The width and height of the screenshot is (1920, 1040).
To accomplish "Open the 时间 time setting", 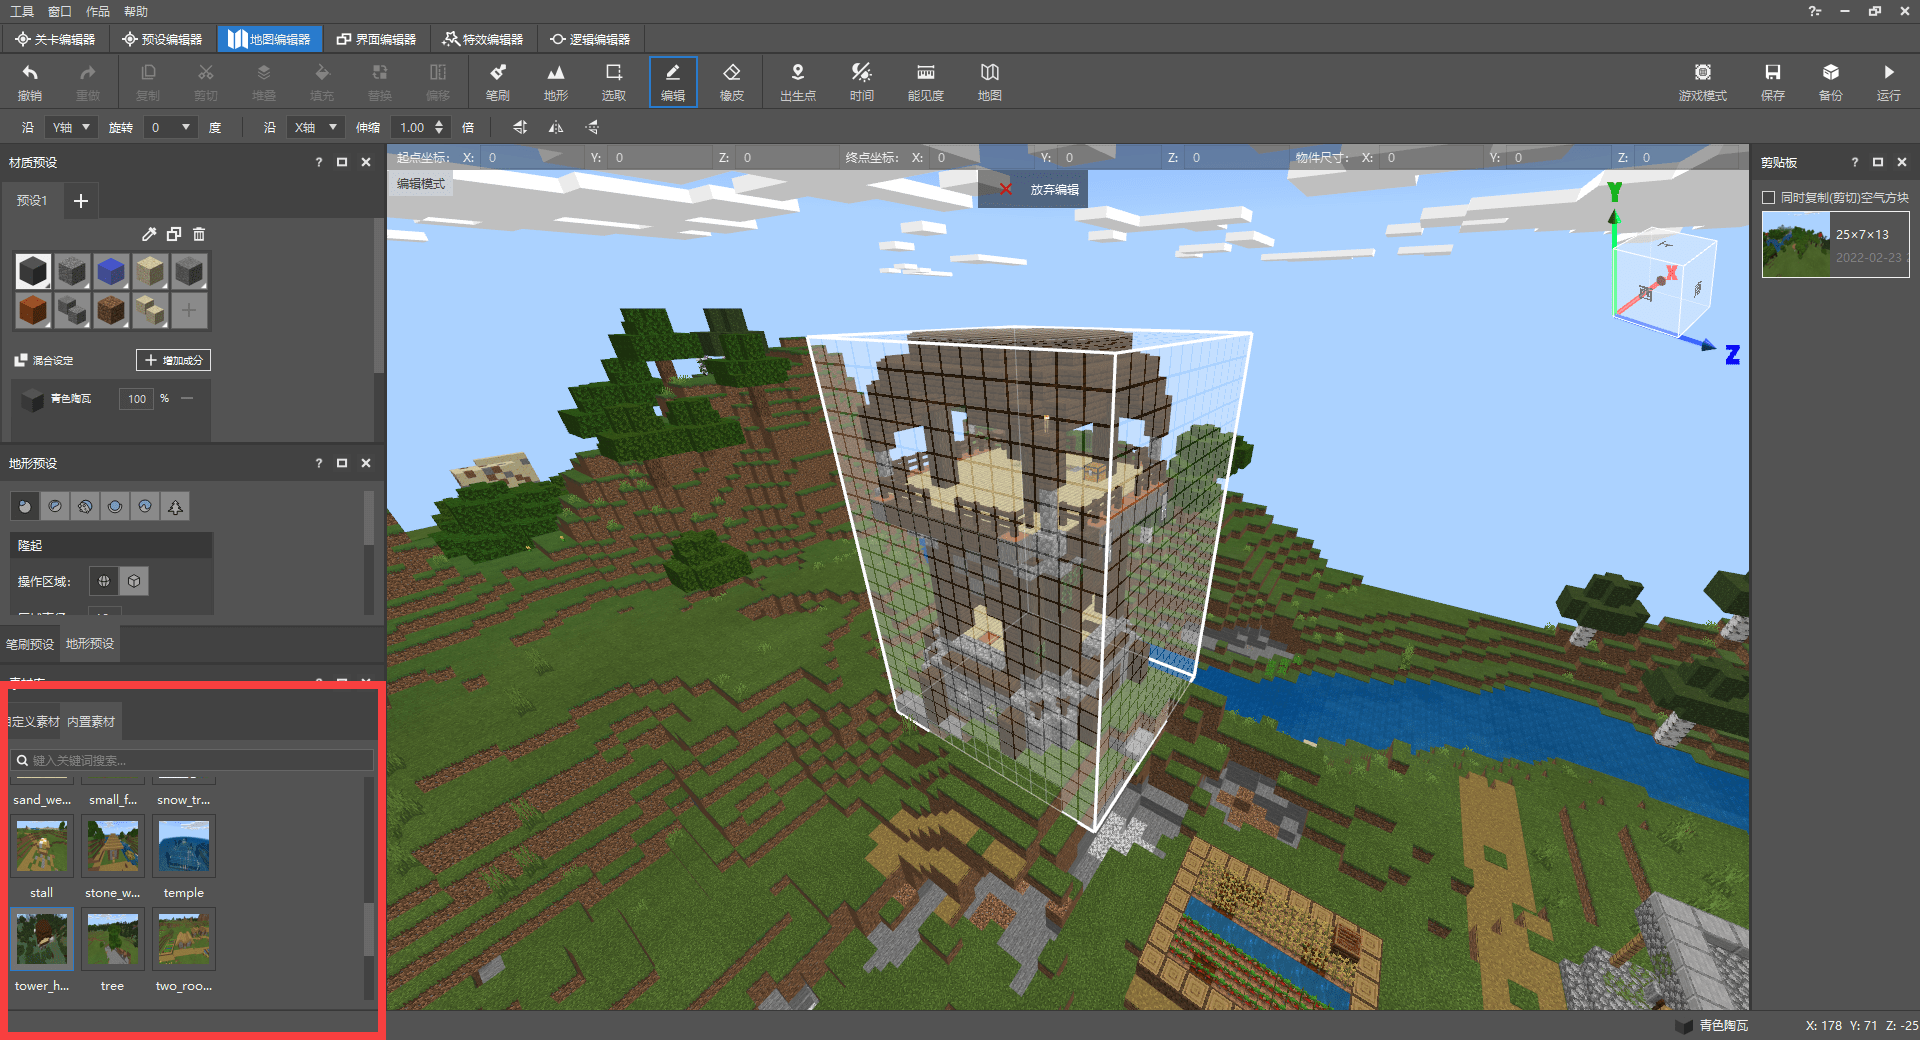I will [x=862, y=81].
